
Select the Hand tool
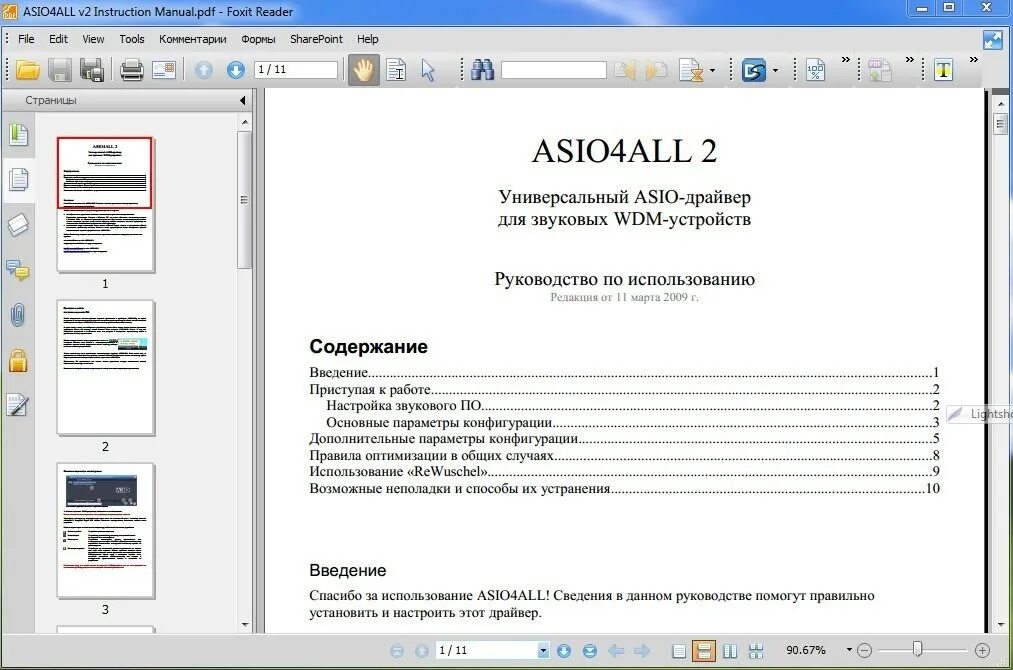click(363, 69)
